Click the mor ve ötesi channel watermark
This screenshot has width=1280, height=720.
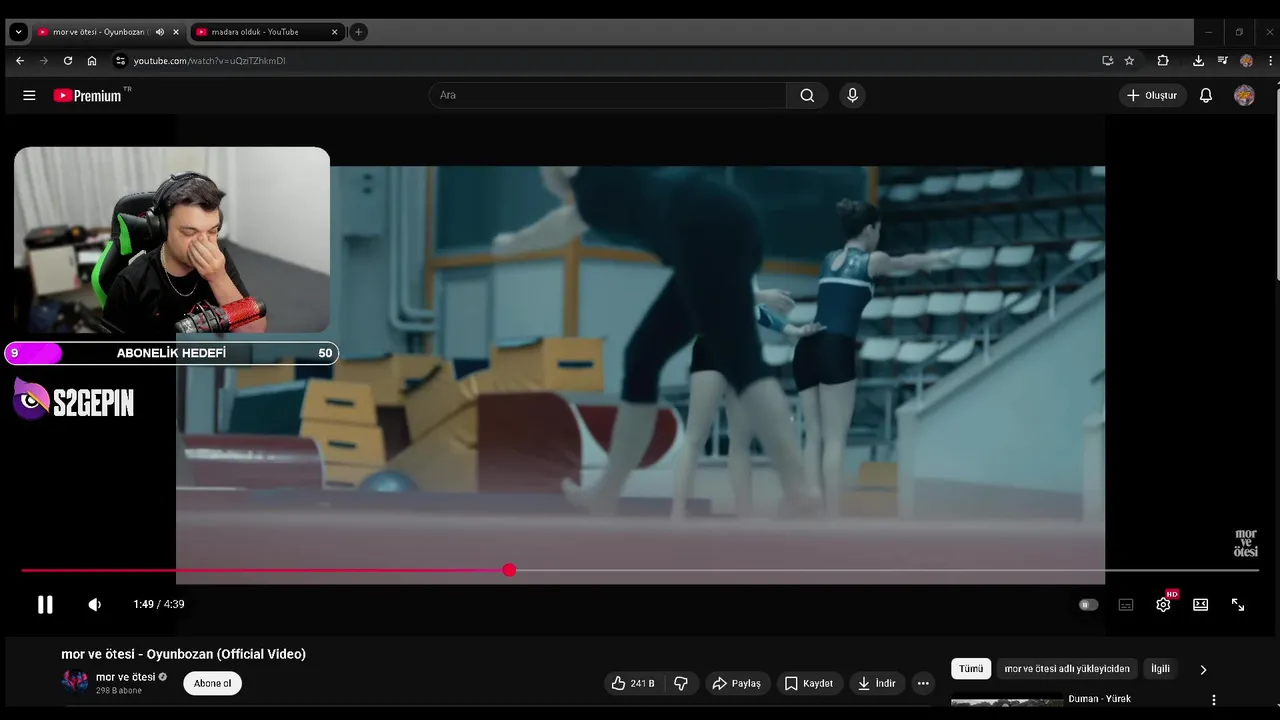coord(1245,543)
